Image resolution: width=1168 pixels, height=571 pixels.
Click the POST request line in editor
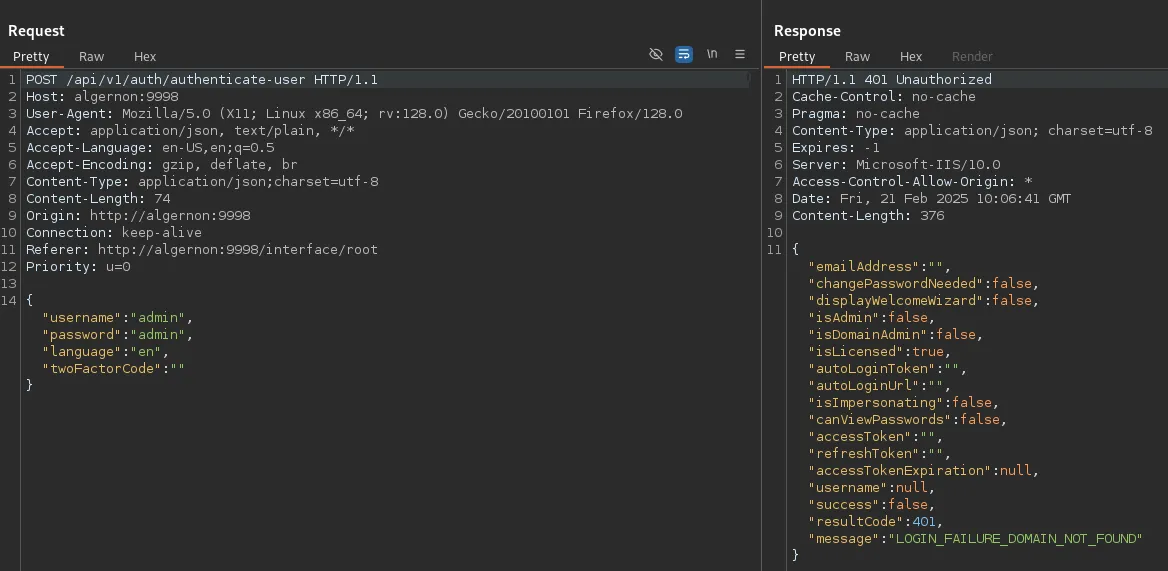click(x=201, y=80)
